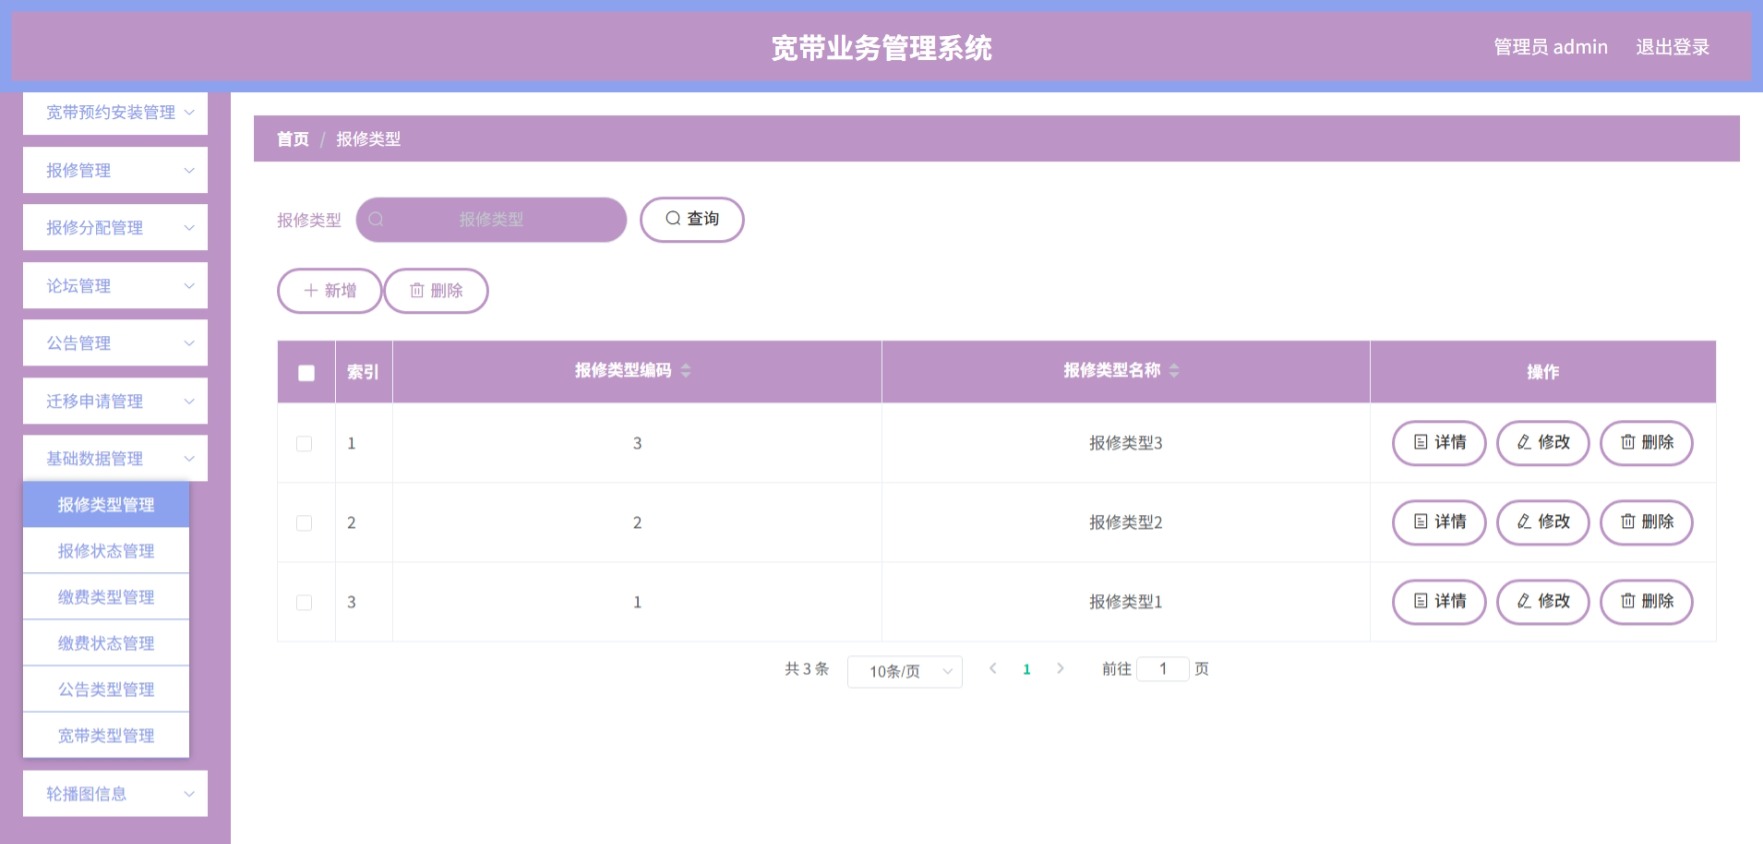
Task: View 详情 for 报修类型2
Action: 1439,522
